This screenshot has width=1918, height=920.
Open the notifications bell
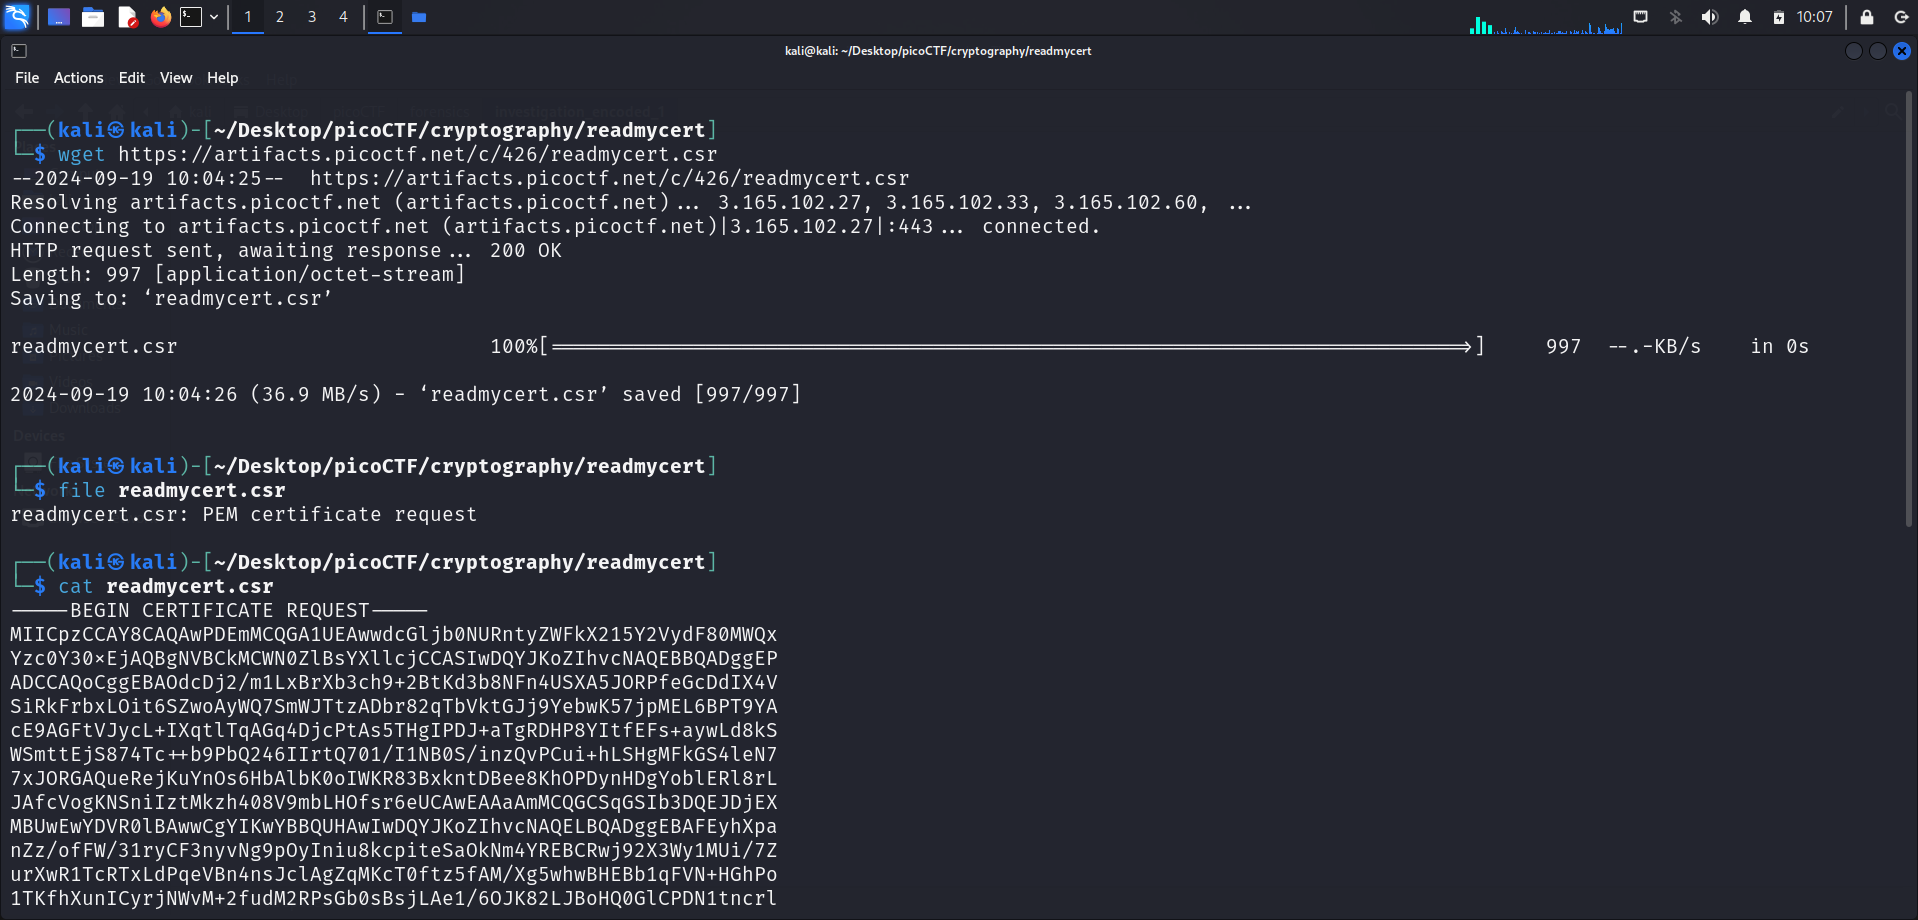1745,17
